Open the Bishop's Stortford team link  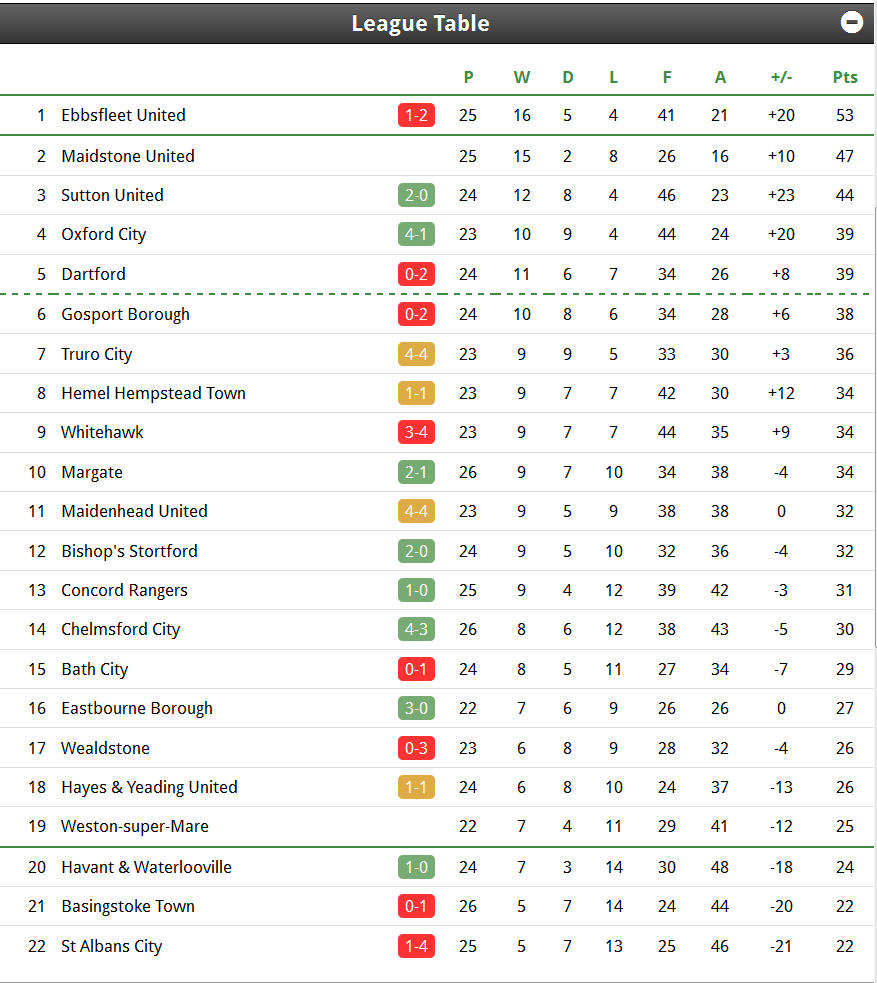(x=129, y=552)
